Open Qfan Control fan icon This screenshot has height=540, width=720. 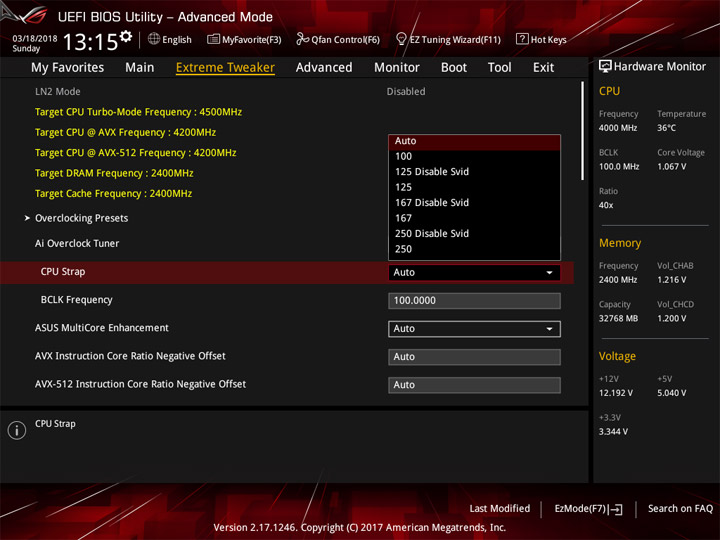point(302,39)
